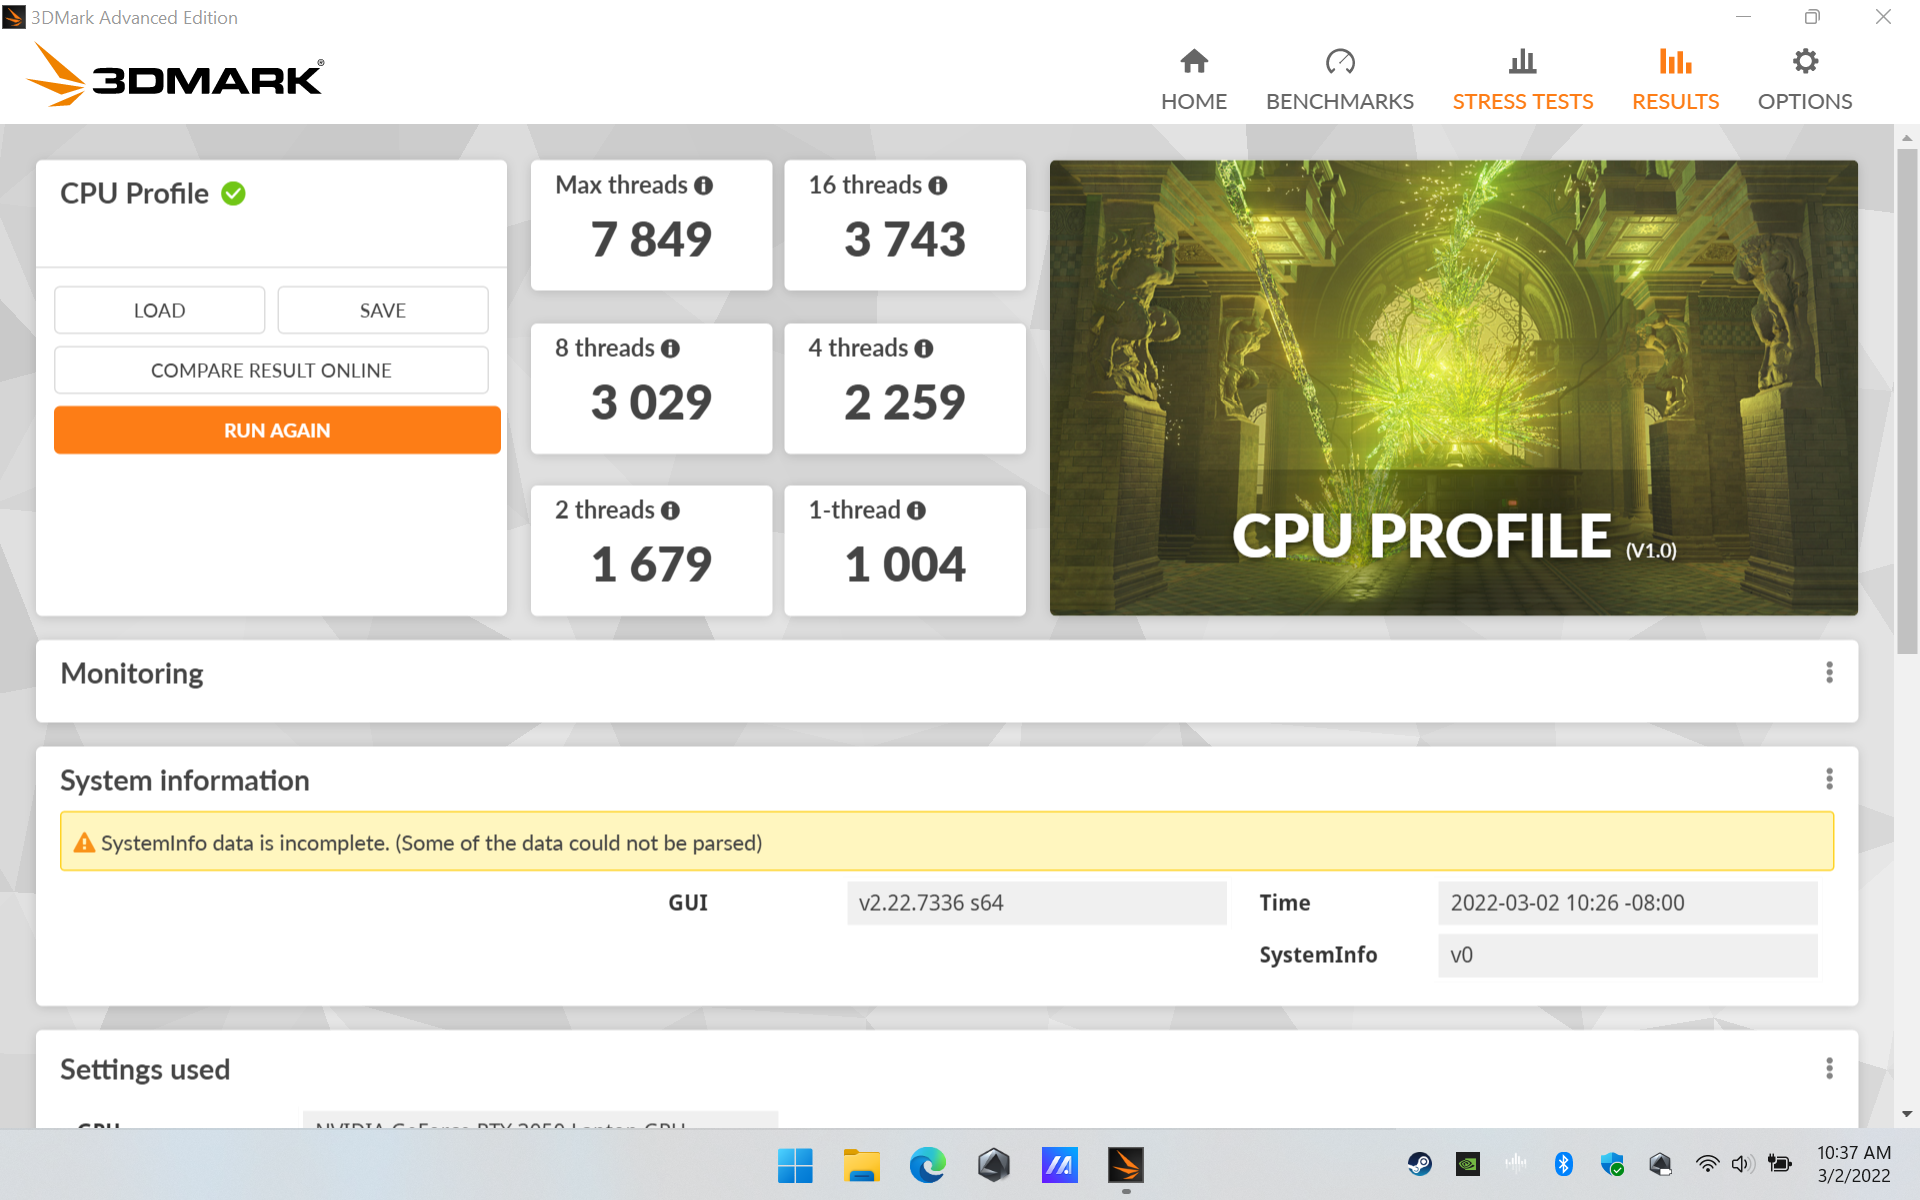
Task: Click the Monitoring section heading
Action: tap(132, 674)
